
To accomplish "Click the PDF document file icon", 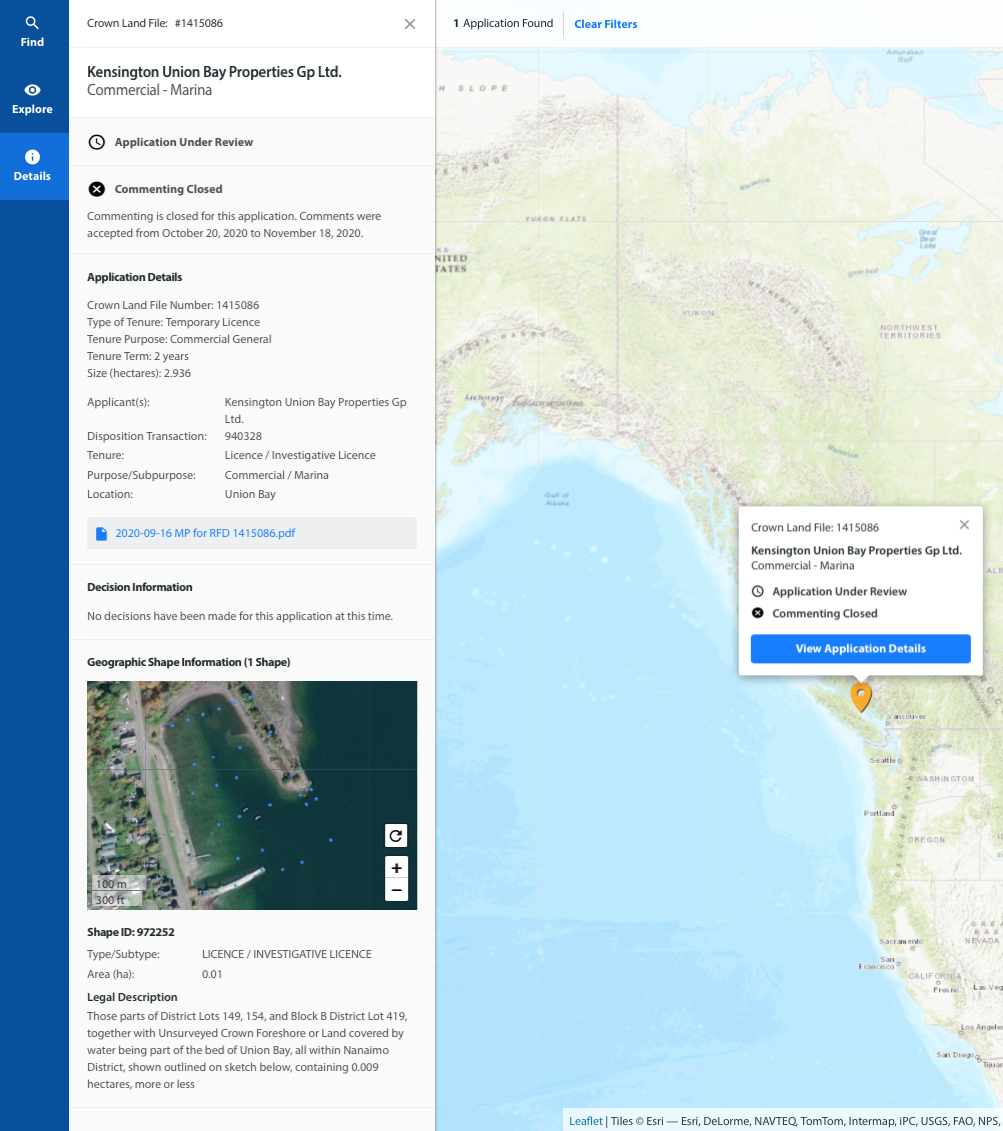I will pos(101,534).
